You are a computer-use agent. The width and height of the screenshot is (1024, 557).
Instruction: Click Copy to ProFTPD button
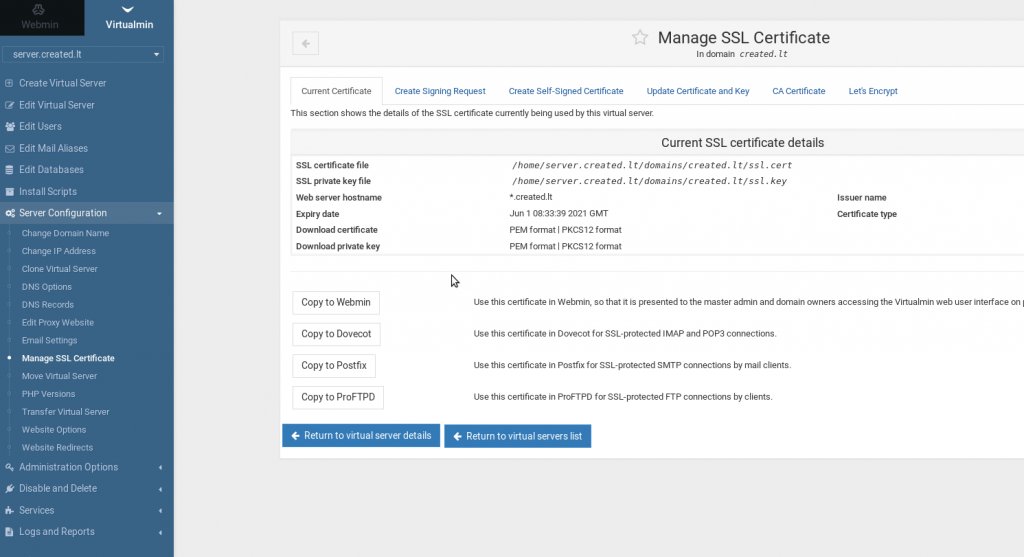coord(338,397)
